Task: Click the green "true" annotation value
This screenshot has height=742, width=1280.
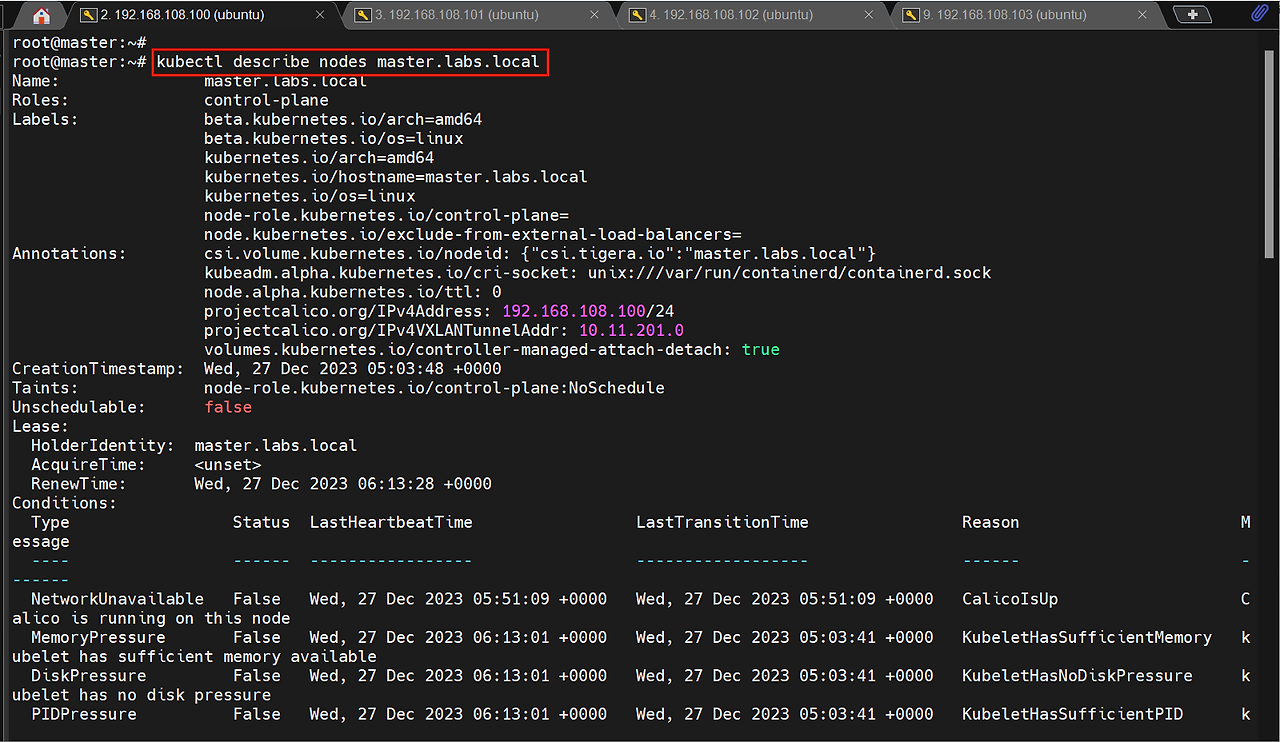Action: 760,350
